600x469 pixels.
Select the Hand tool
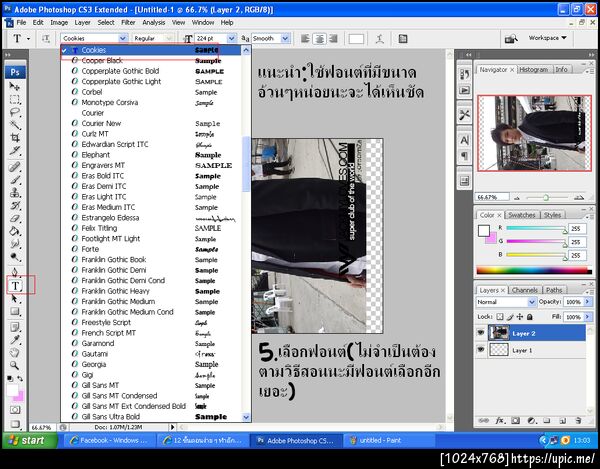pyautogui.click(x=15, y=353)
